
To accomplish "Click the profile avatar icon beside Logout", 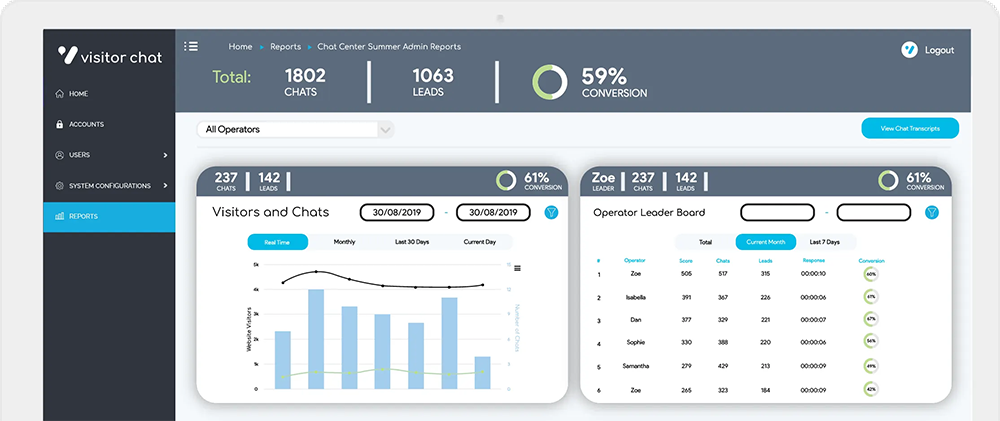I will (909, 50).
